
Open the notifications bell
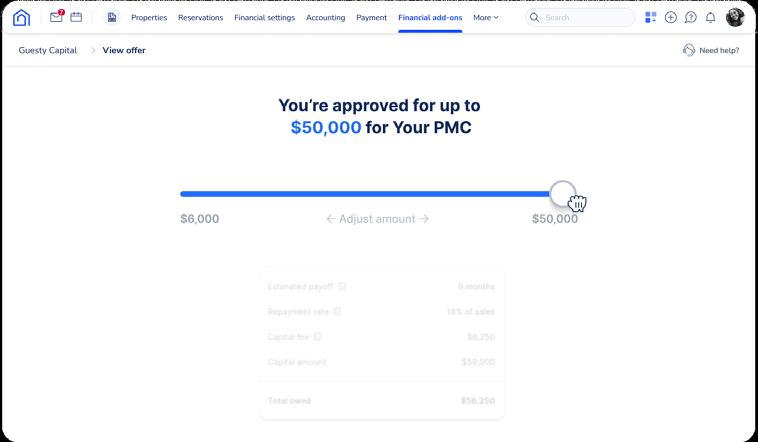pyautogui.click(x=710, y=17)
